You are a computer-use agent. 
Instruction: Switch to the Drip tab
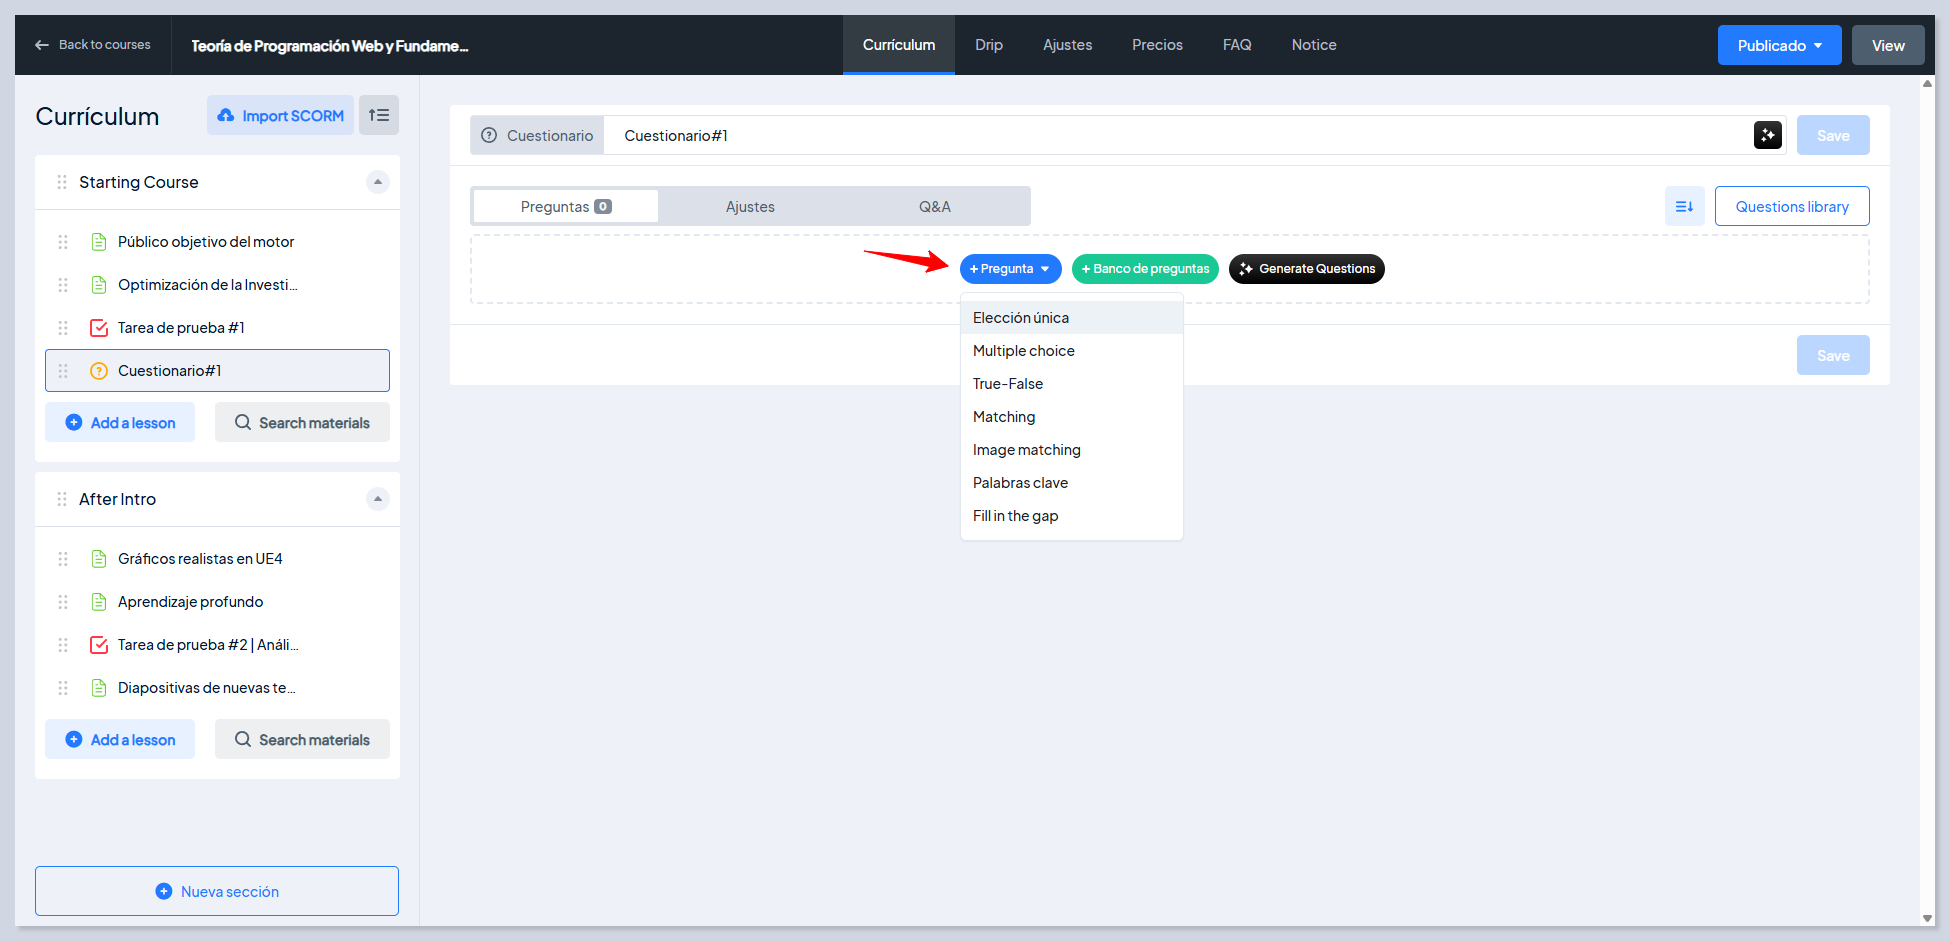coord(988,45)
